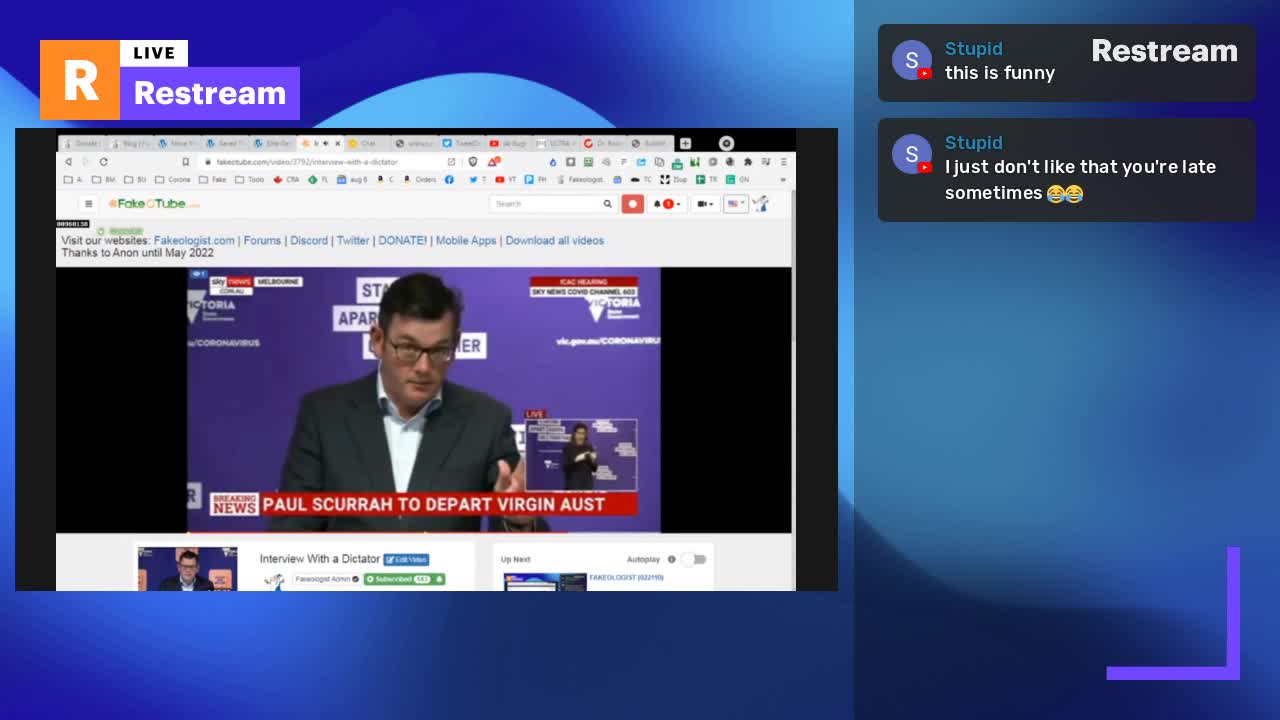The image size is (1280, 720).
Task: Click the browser back arrow
Action: pos(68,162)
